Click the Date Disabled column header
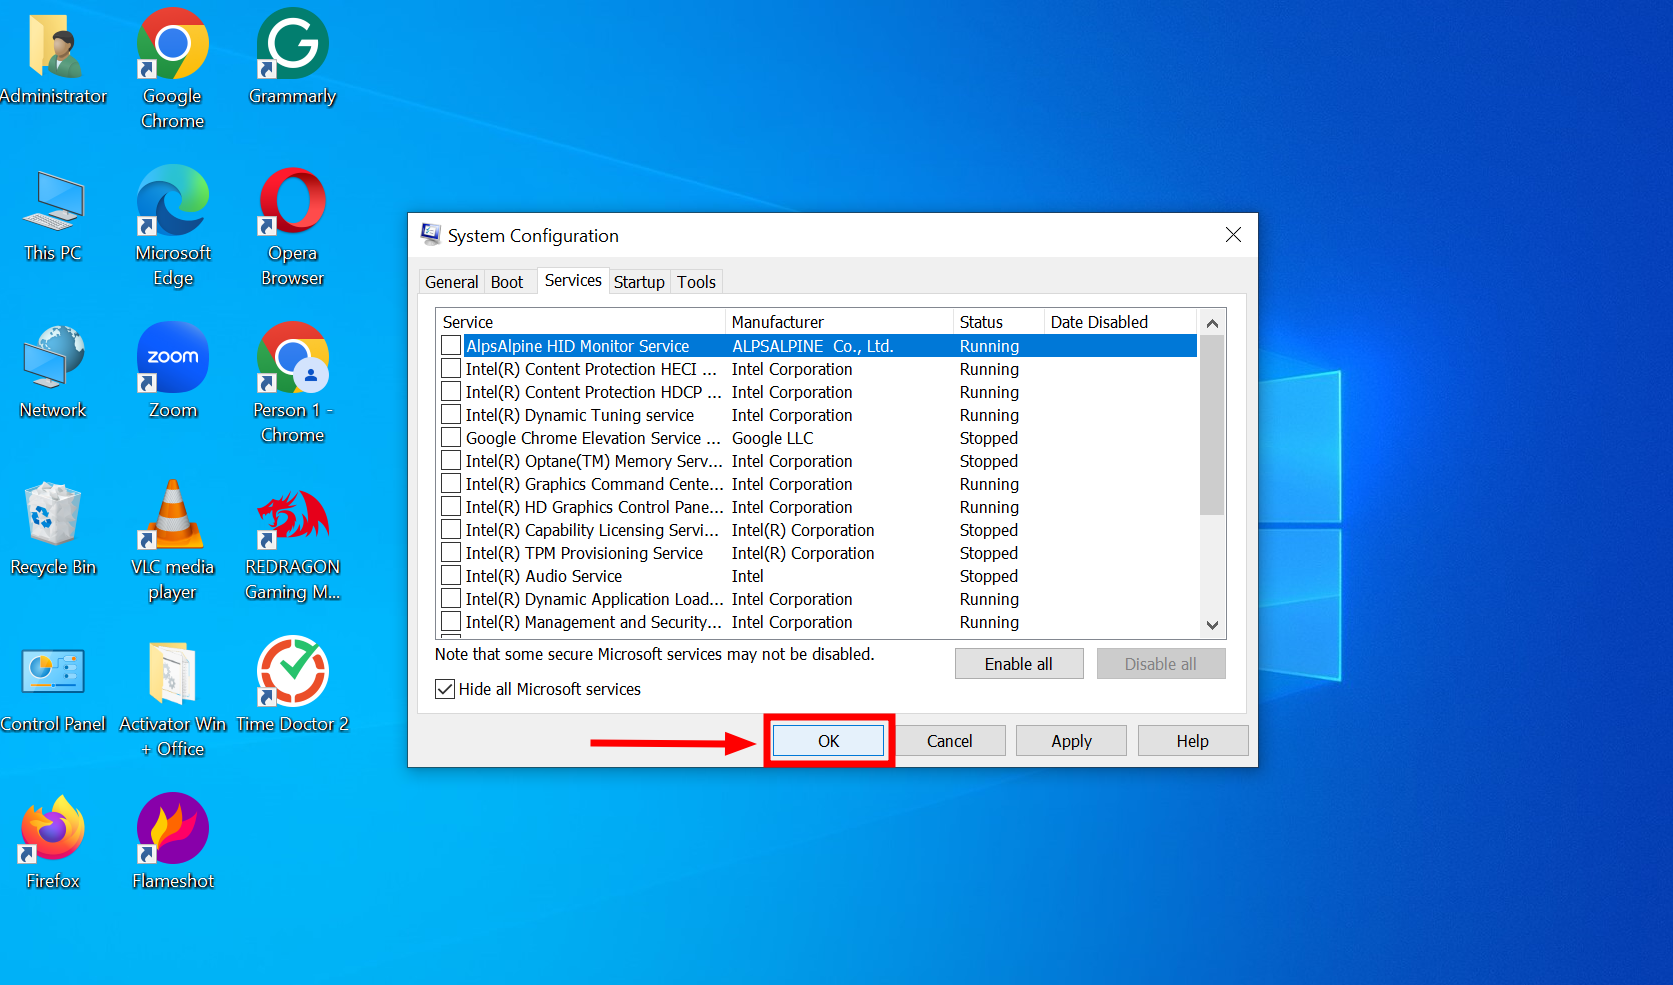The image size is (1673, 985). (1120, 322)
